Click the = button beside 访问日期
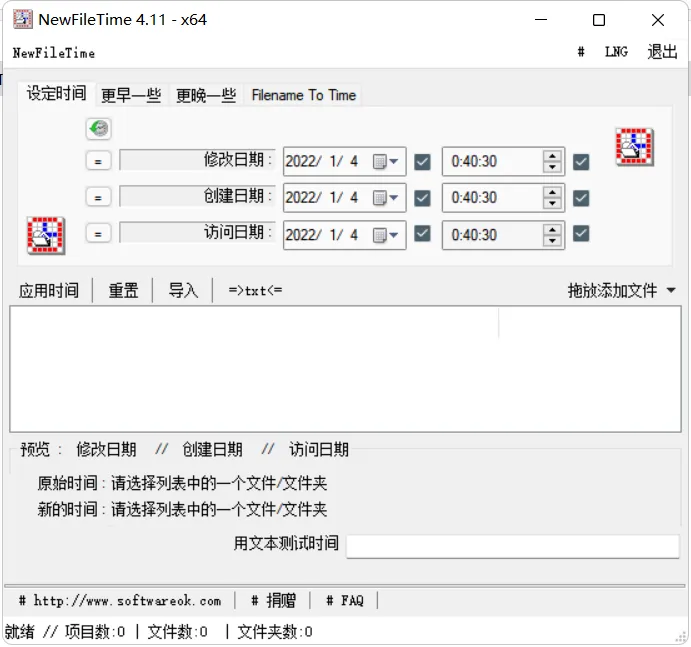 [98, 234]
